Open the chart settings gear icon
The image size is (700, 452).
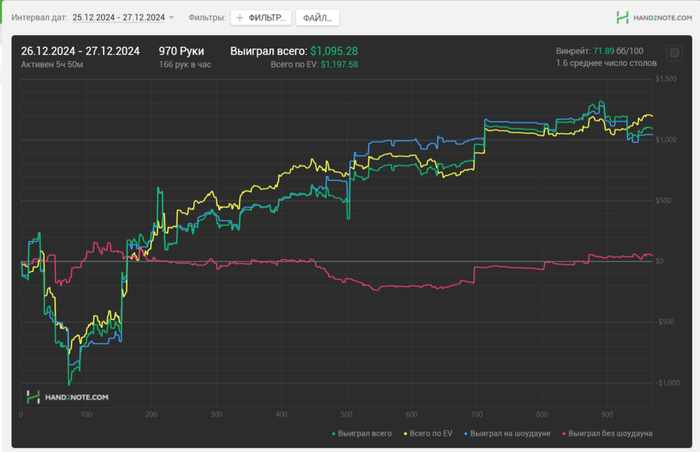click(674, 53)
